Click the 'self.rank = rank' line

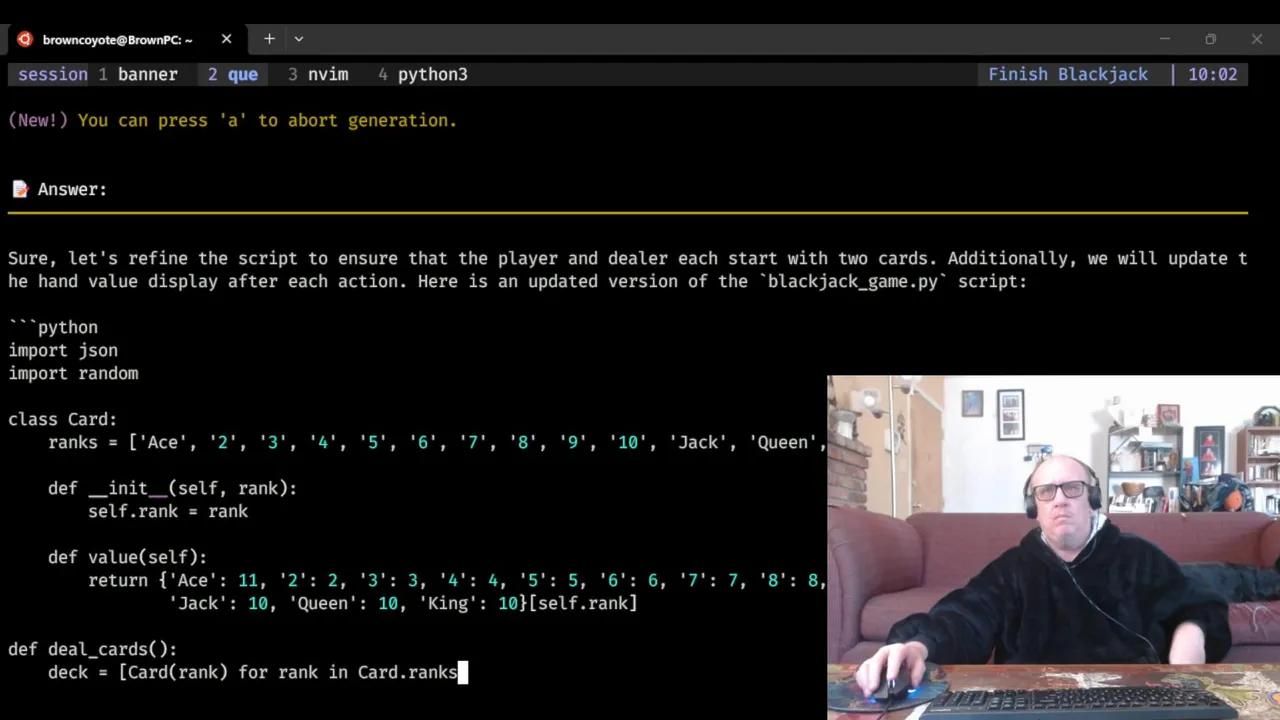pos(168,511)
